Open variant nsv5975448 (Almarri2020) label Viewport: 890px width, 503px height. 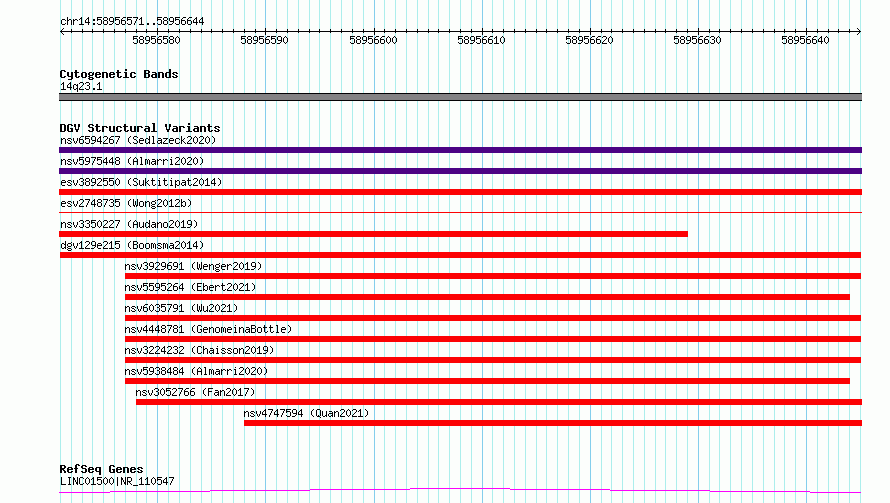point(132,161)
